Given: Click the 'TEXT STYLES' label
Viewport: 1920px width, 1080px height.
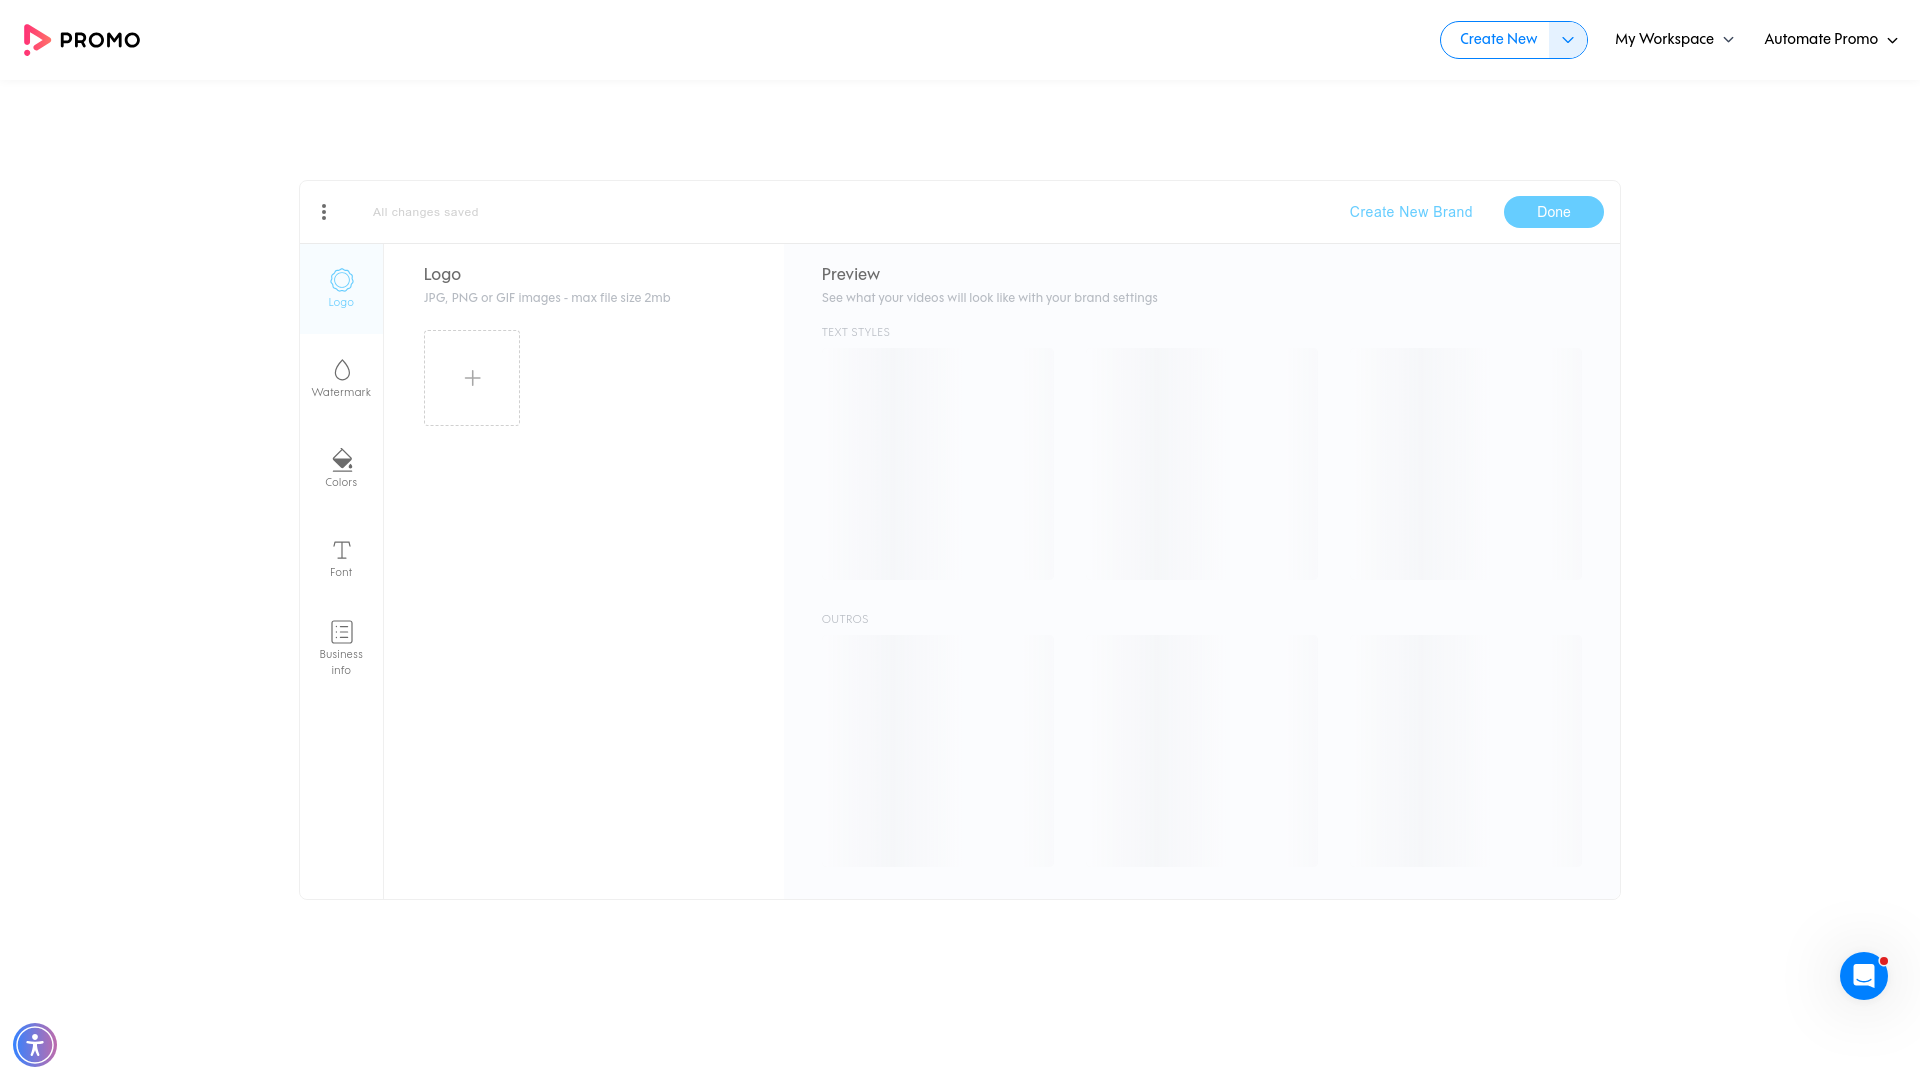Looking at the screenshot, I should [x=856, y=332].
